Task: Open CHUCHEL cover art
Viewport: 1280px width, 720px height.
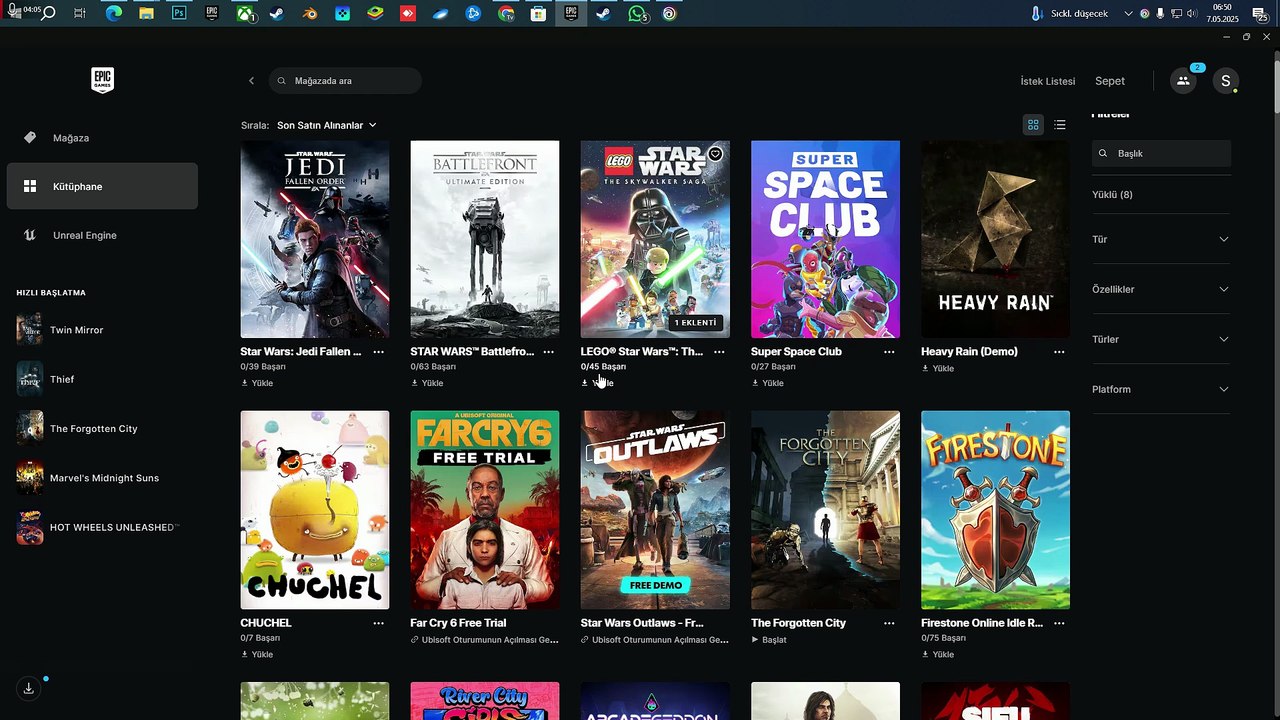Action: (315, 510)
